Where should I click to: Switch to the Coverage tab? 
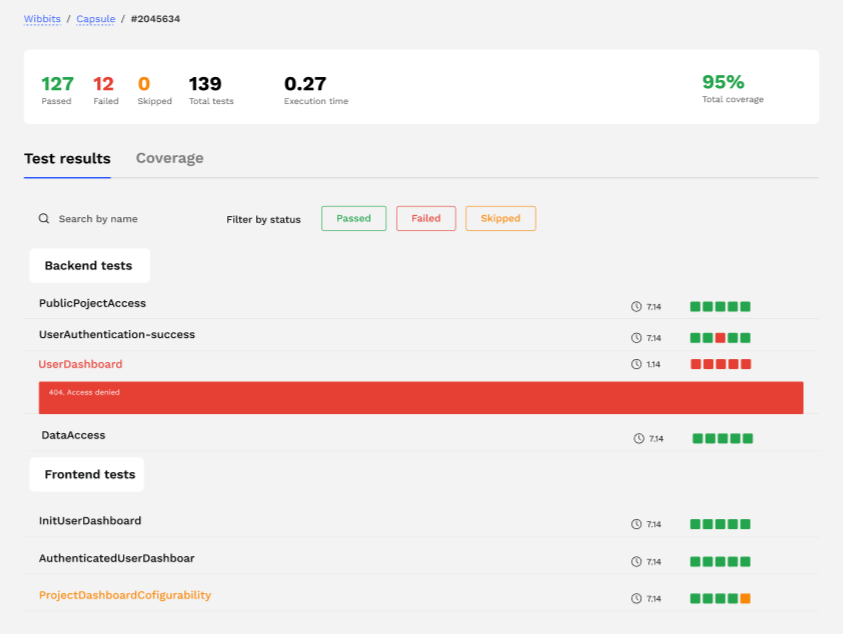point(169,158)
